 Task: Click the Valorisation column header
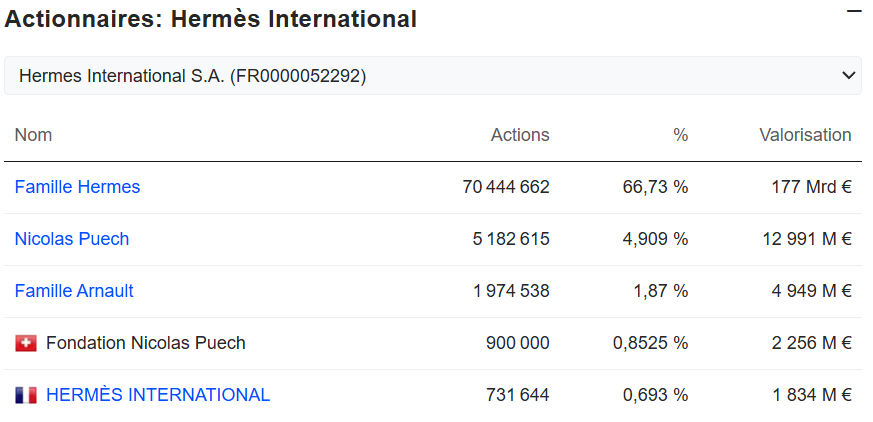[804, 135]
